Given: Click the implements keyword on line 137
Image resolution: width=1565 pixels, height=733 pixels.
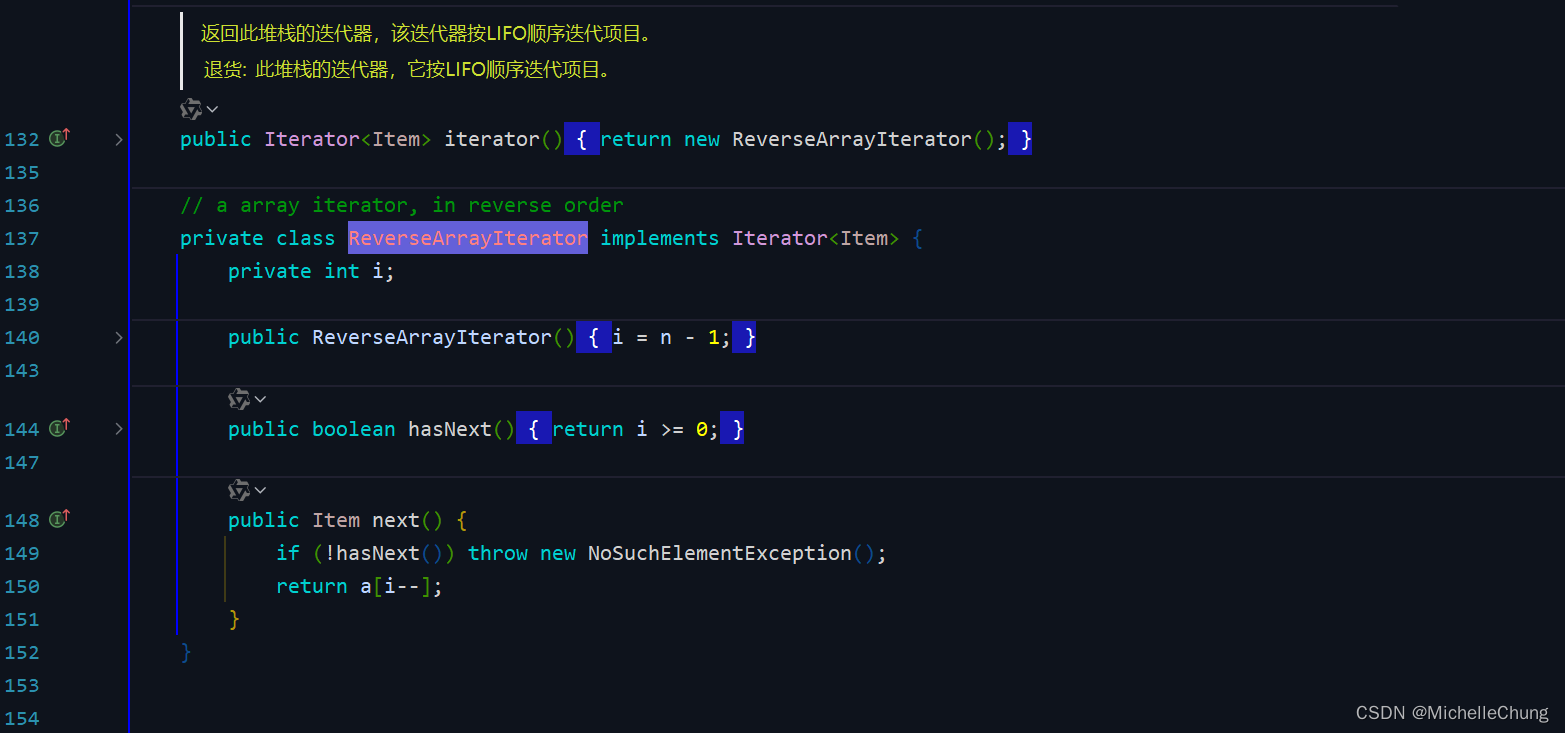Looking at the screenshot, I should [660, 238].
